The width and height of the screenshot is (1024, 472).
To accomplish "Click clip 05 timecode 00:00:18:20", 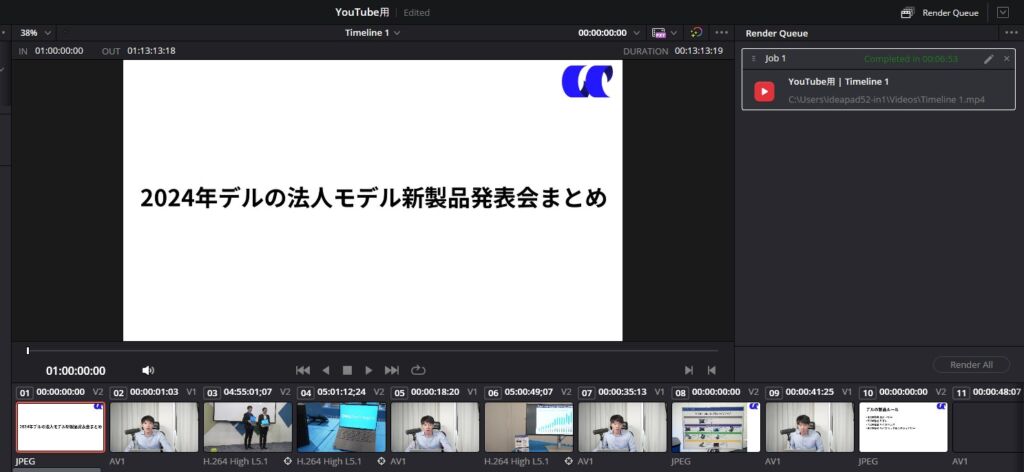I will tap(435, 392).
